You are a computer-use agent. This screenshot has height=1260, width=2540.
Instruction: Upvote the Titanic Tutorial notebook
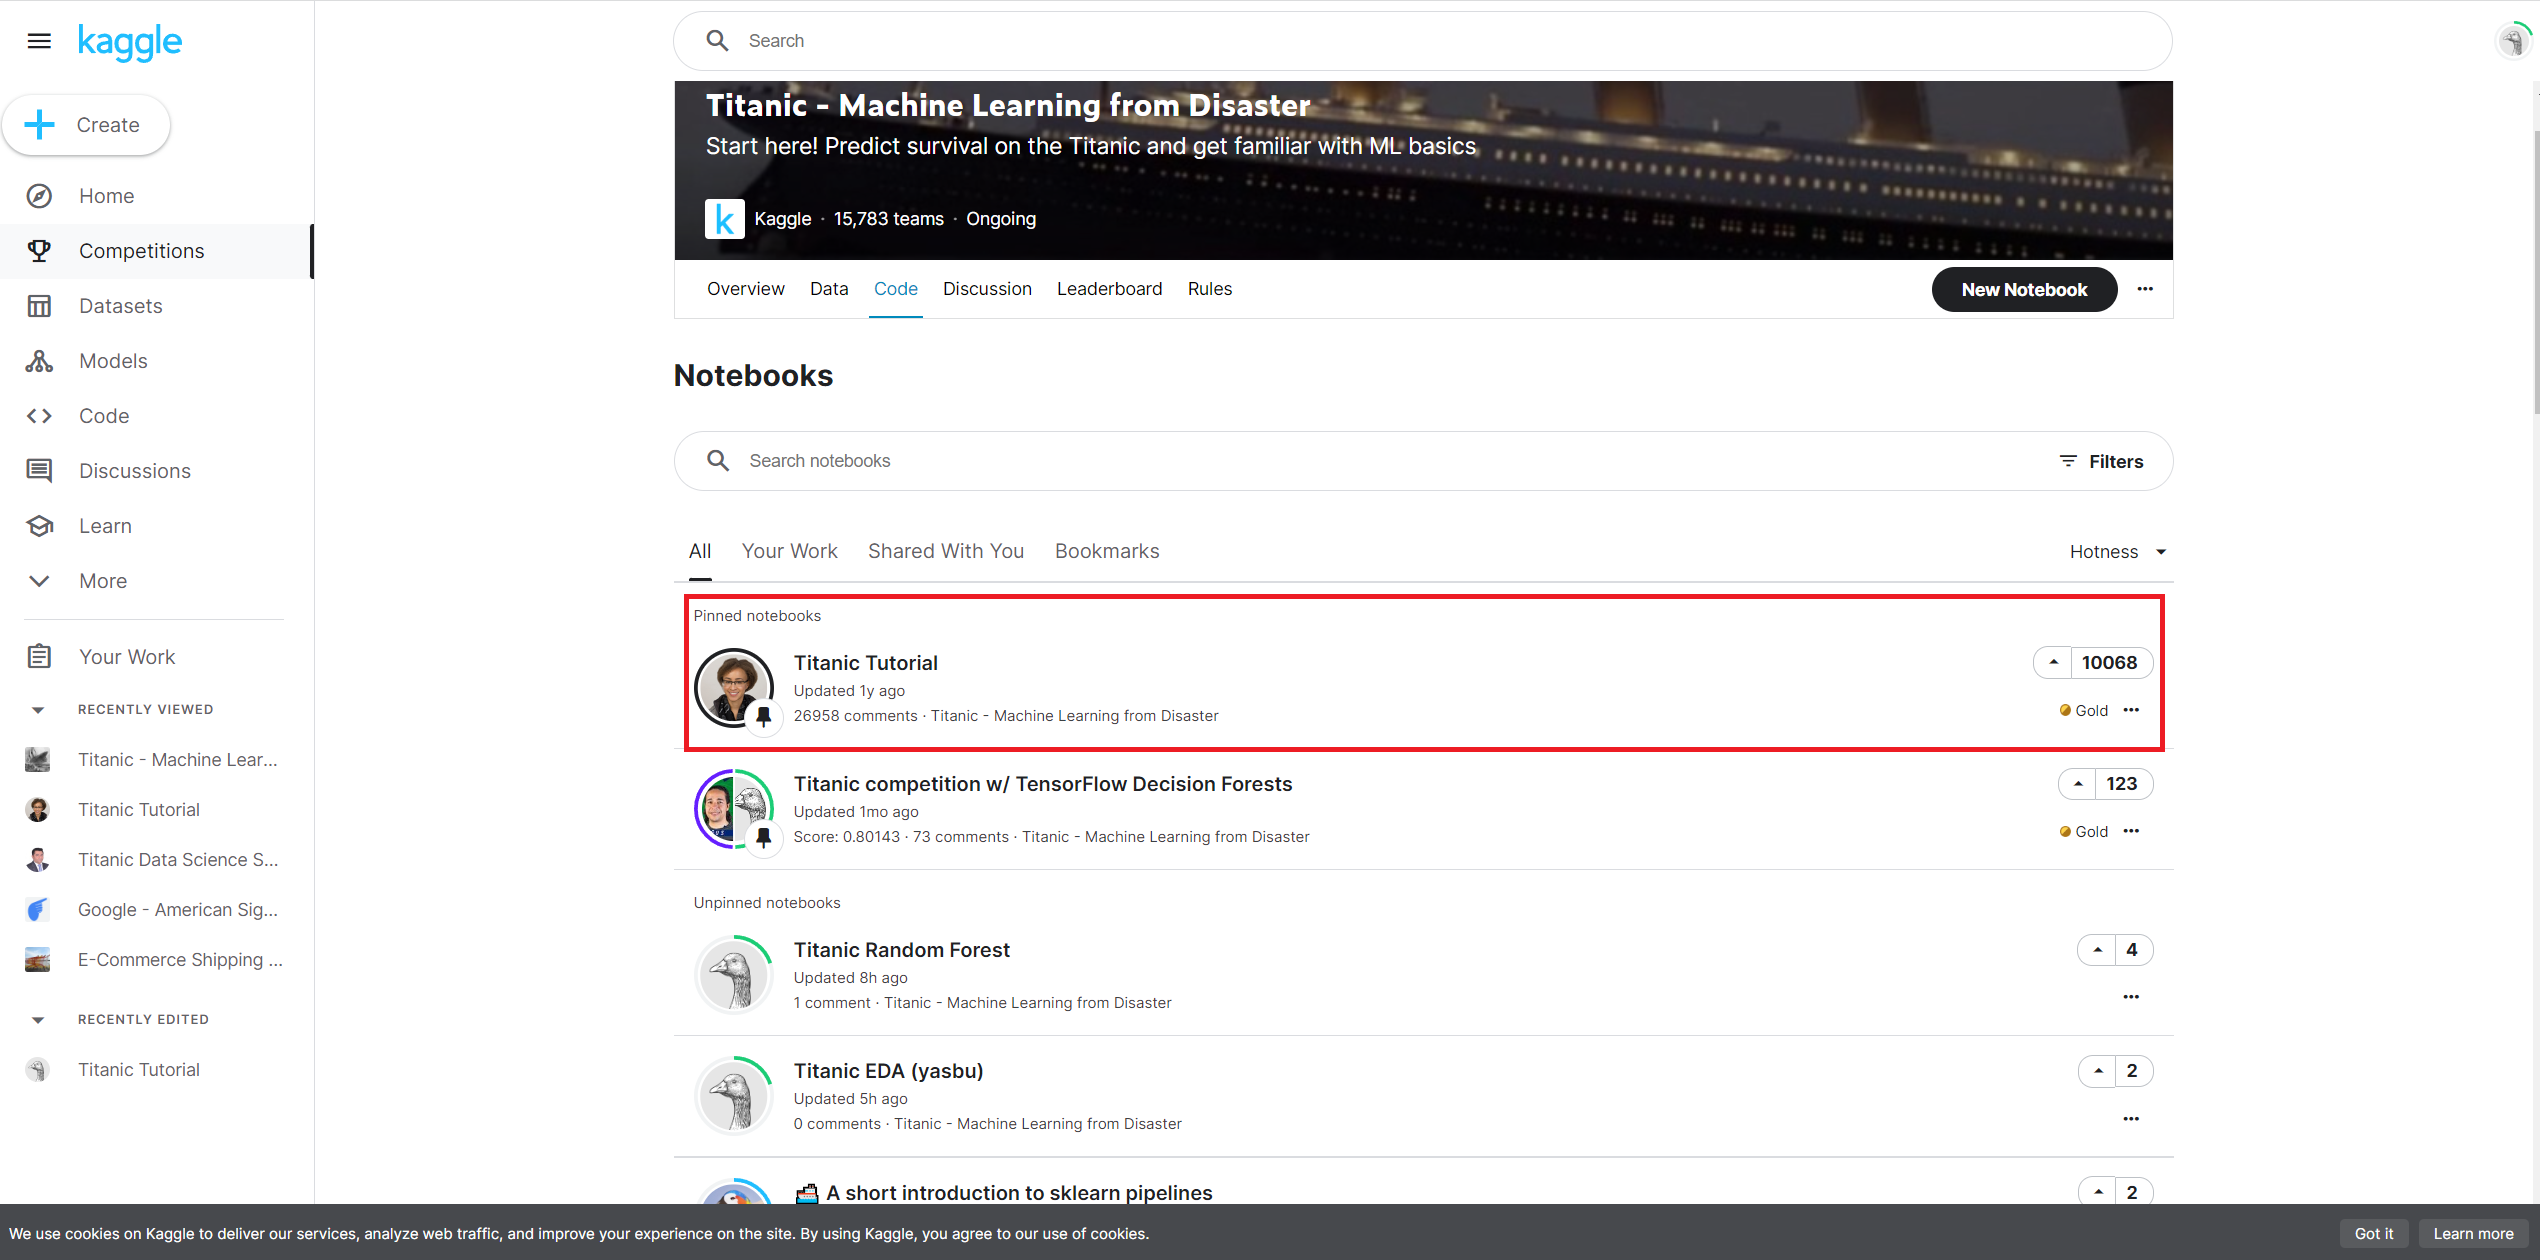(2053, 663)
